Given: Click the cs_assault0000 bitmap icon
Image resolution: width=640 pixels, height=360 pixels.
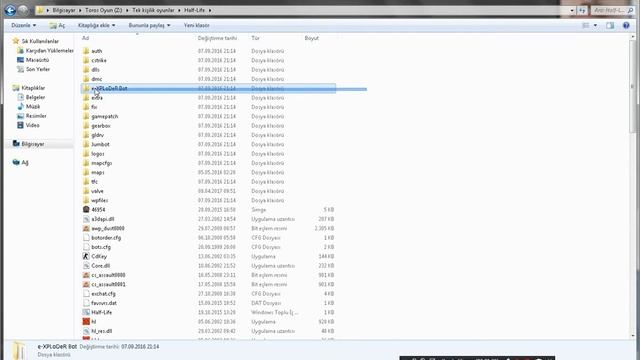Looking at the screenshot, I should tap(86, 275).
